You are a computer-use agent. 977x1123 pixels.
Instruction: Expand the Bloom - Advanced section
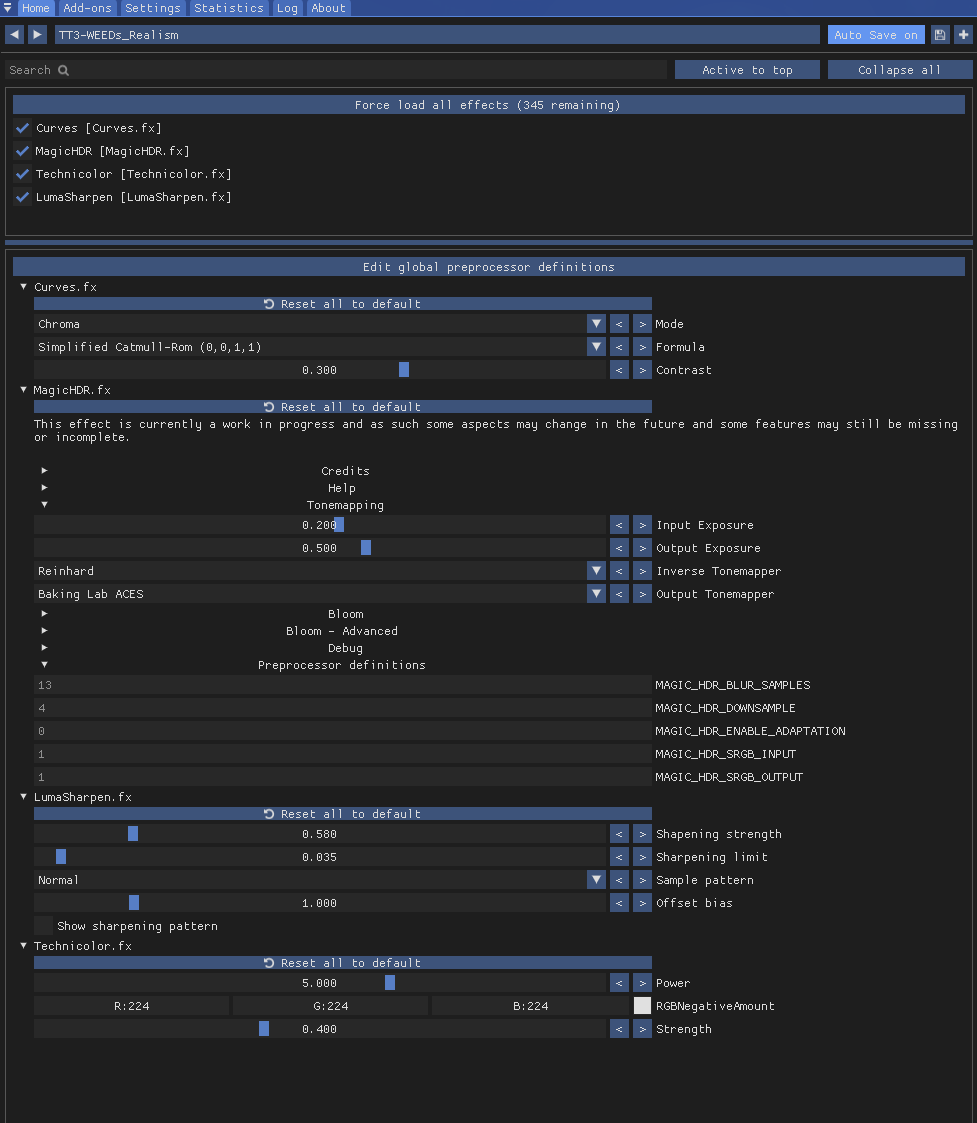[44, 631]
